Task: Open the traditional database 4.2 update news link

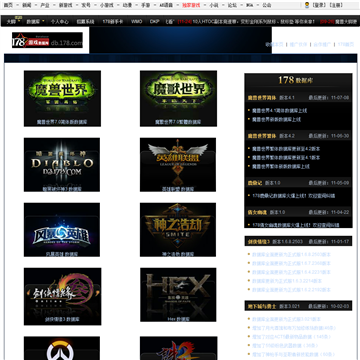Action: pyautogui.click(x=286, y=149)
